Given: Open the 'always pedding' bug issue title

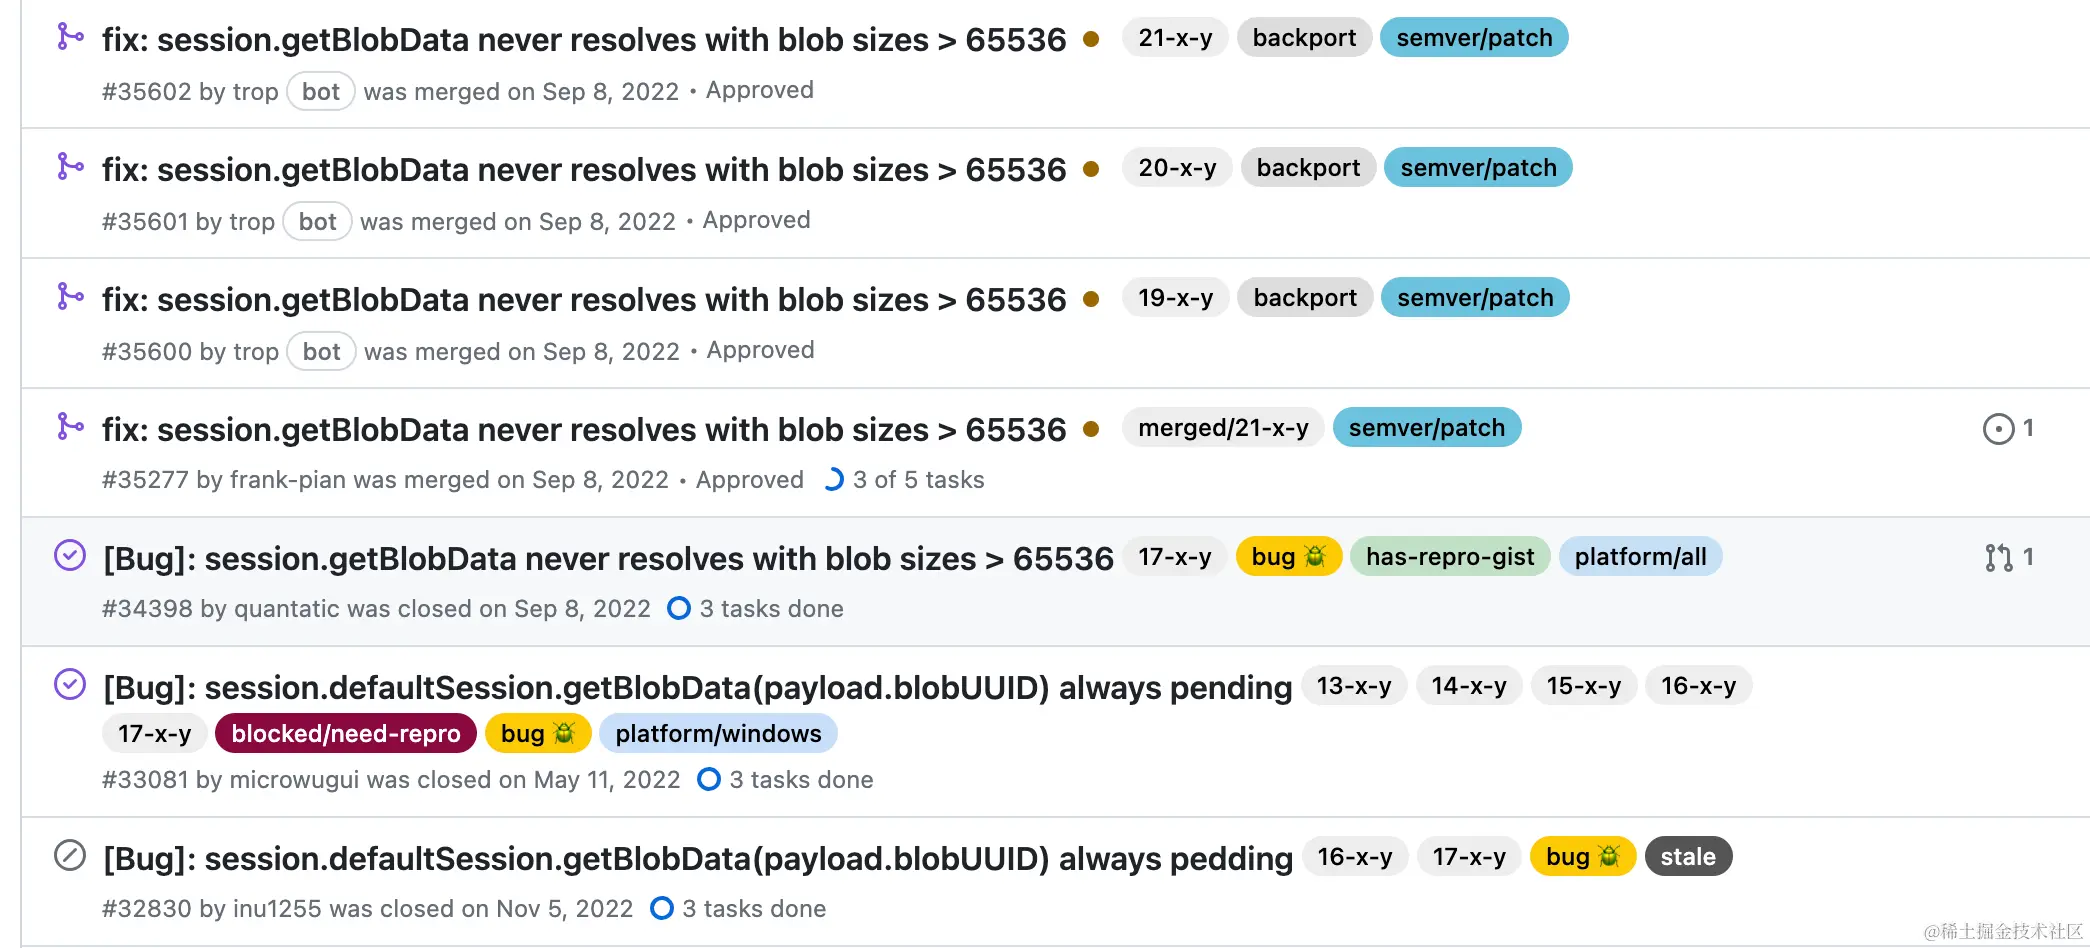Looking at the screenshot, I should point(698,859).
